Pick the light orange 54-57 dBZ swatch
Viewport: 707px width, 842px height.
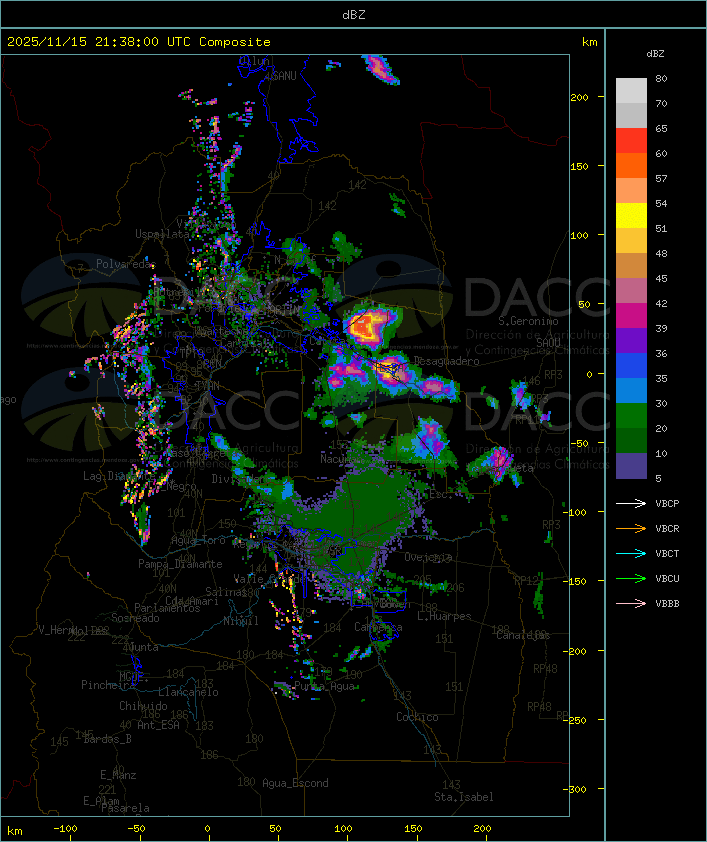(631, 191)
